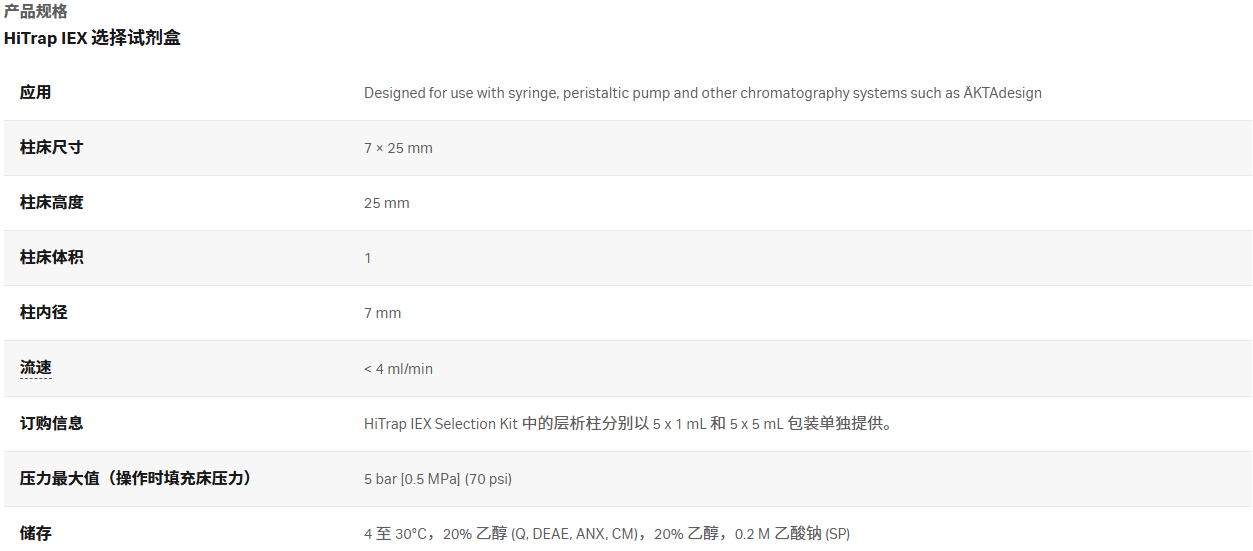
Task: Select the 柱床高度 row label
Action: (x=52, y=203)
